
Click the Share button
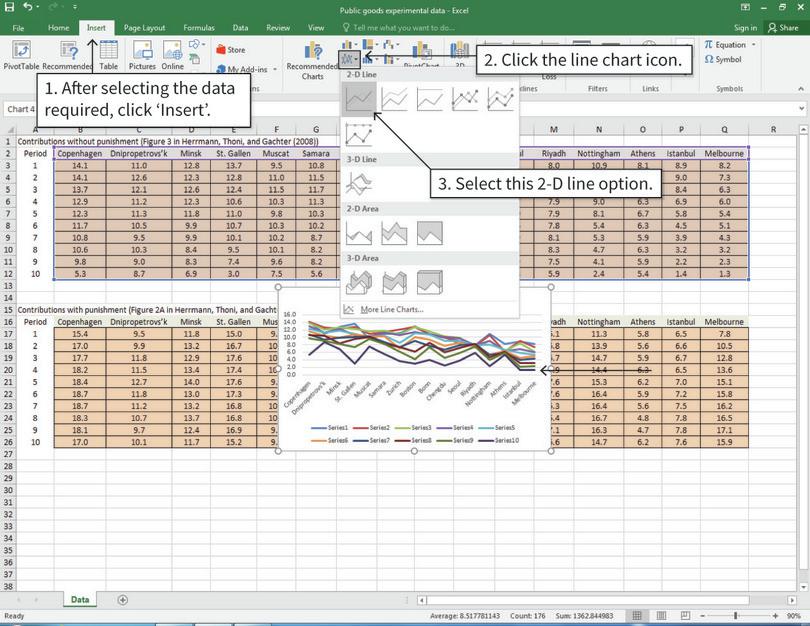783,28
